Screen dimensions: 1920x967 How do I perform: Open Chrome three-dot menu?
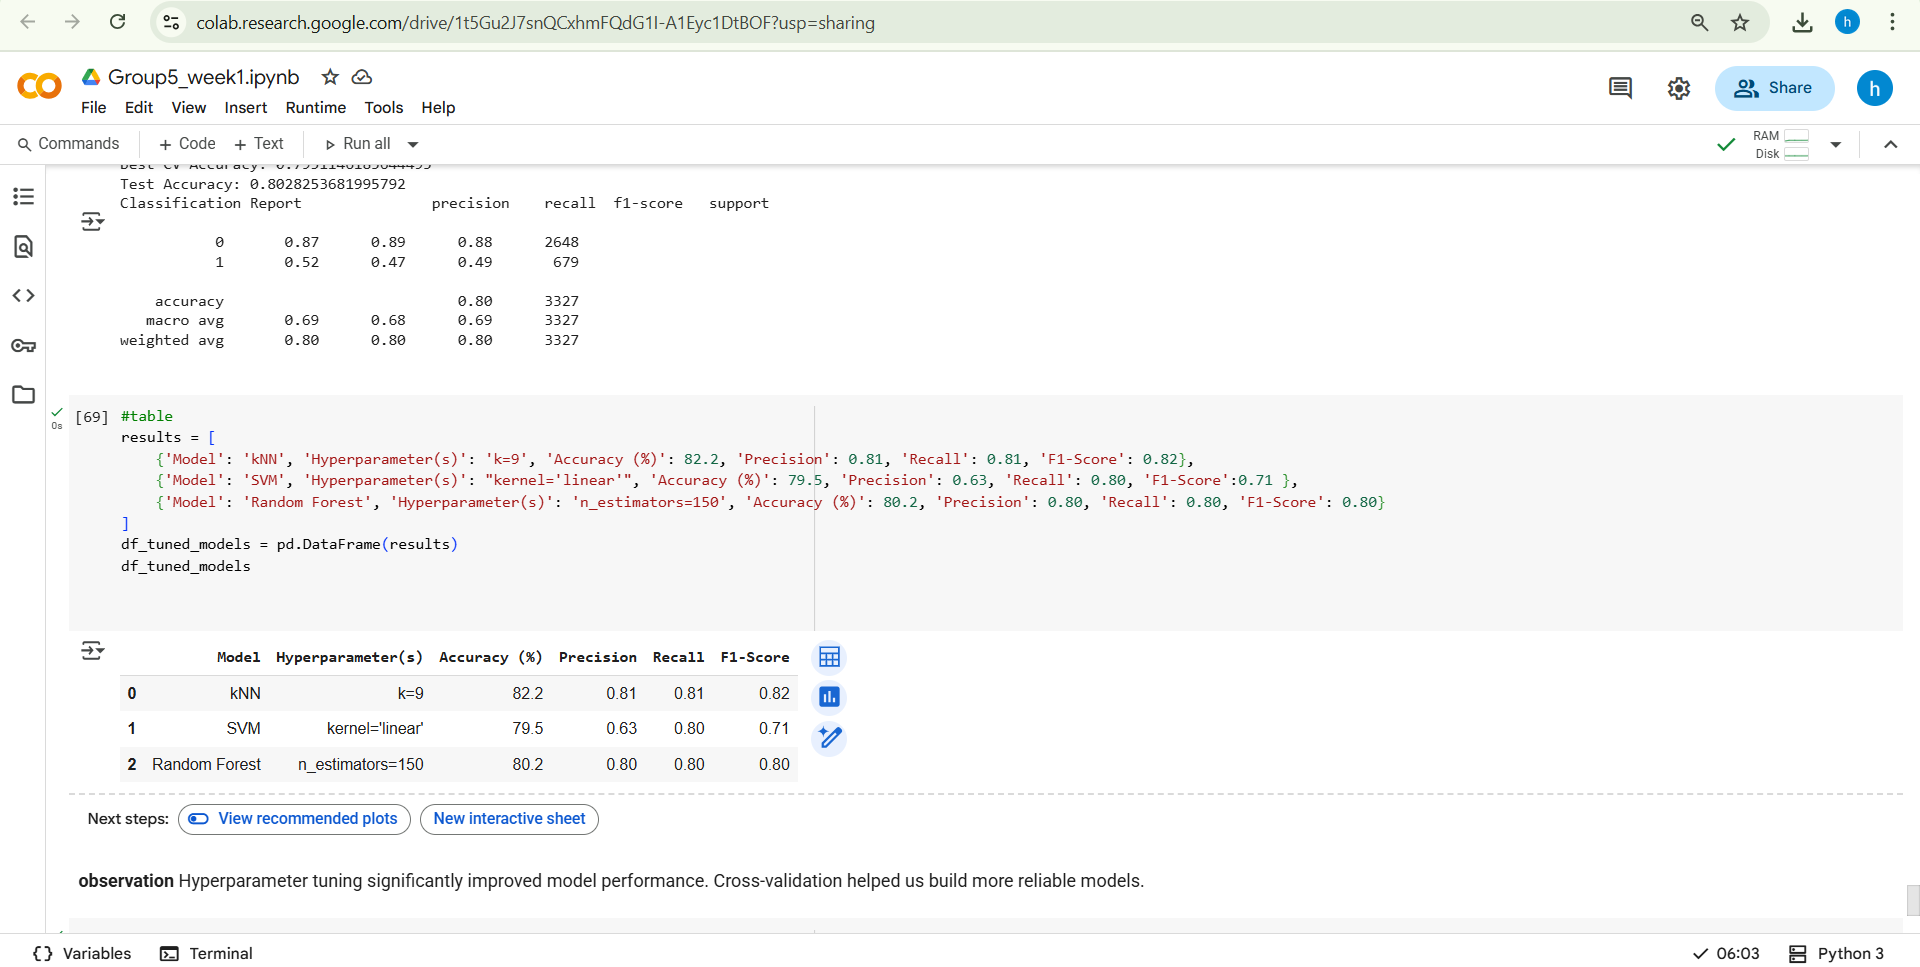pos(1892,22)
